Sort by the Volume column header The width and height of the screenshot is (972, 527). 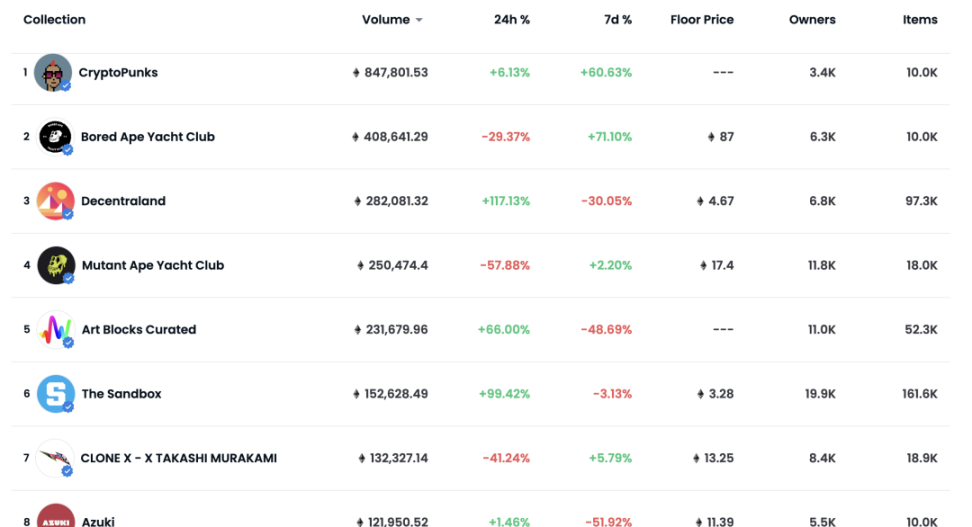point(386,20)
